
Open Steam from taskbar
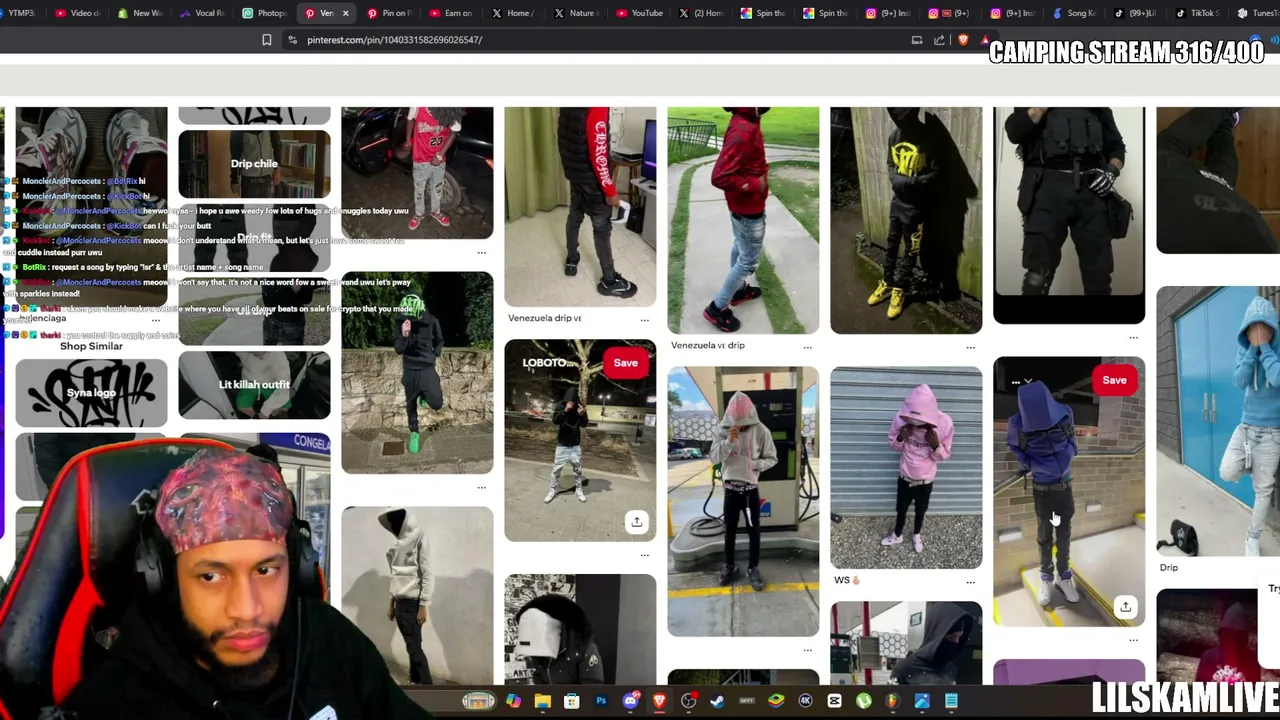click(717, 701)
